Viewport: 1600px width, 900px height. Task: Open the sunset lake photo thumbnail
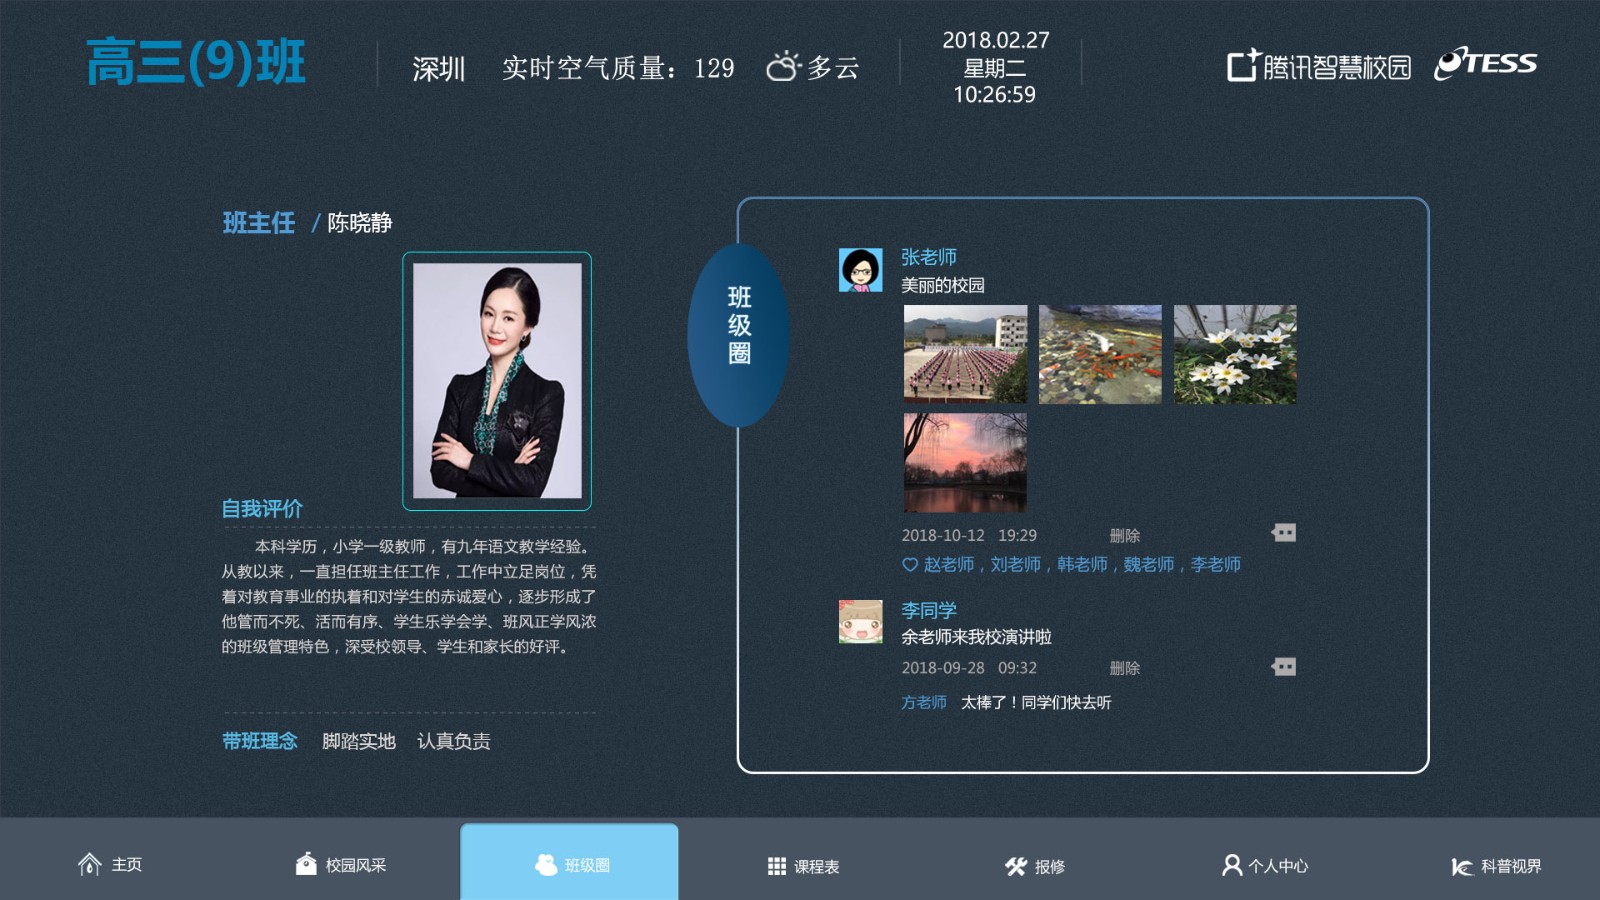965,463
